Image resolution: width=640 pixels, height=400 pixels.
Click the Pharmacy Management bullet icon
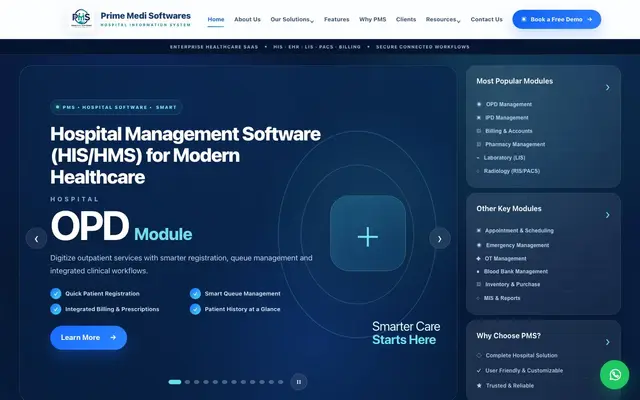point(479,144)
